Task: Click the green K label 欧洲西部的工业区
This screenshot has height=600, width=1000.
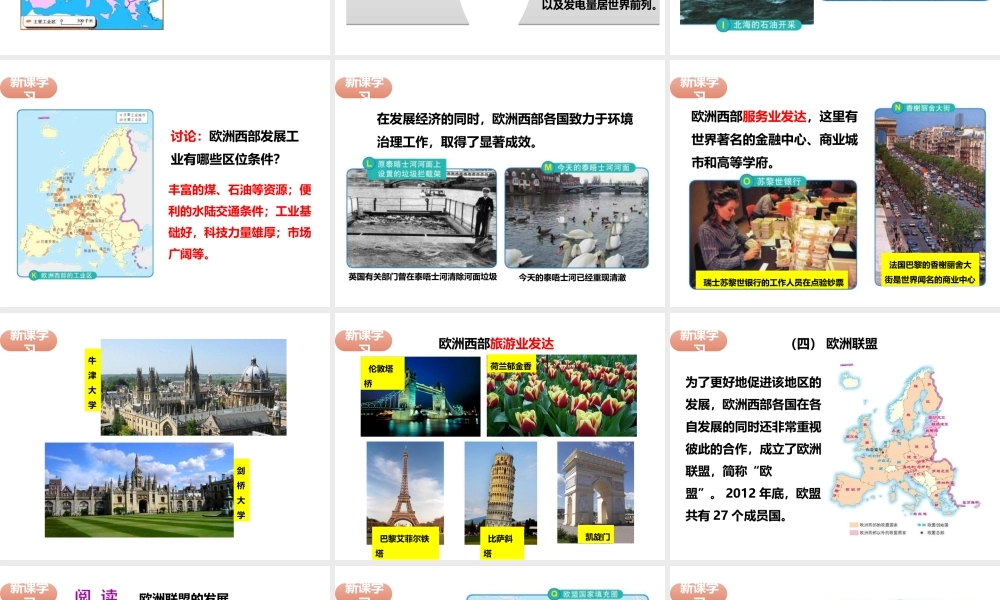Action: (64, 275)
